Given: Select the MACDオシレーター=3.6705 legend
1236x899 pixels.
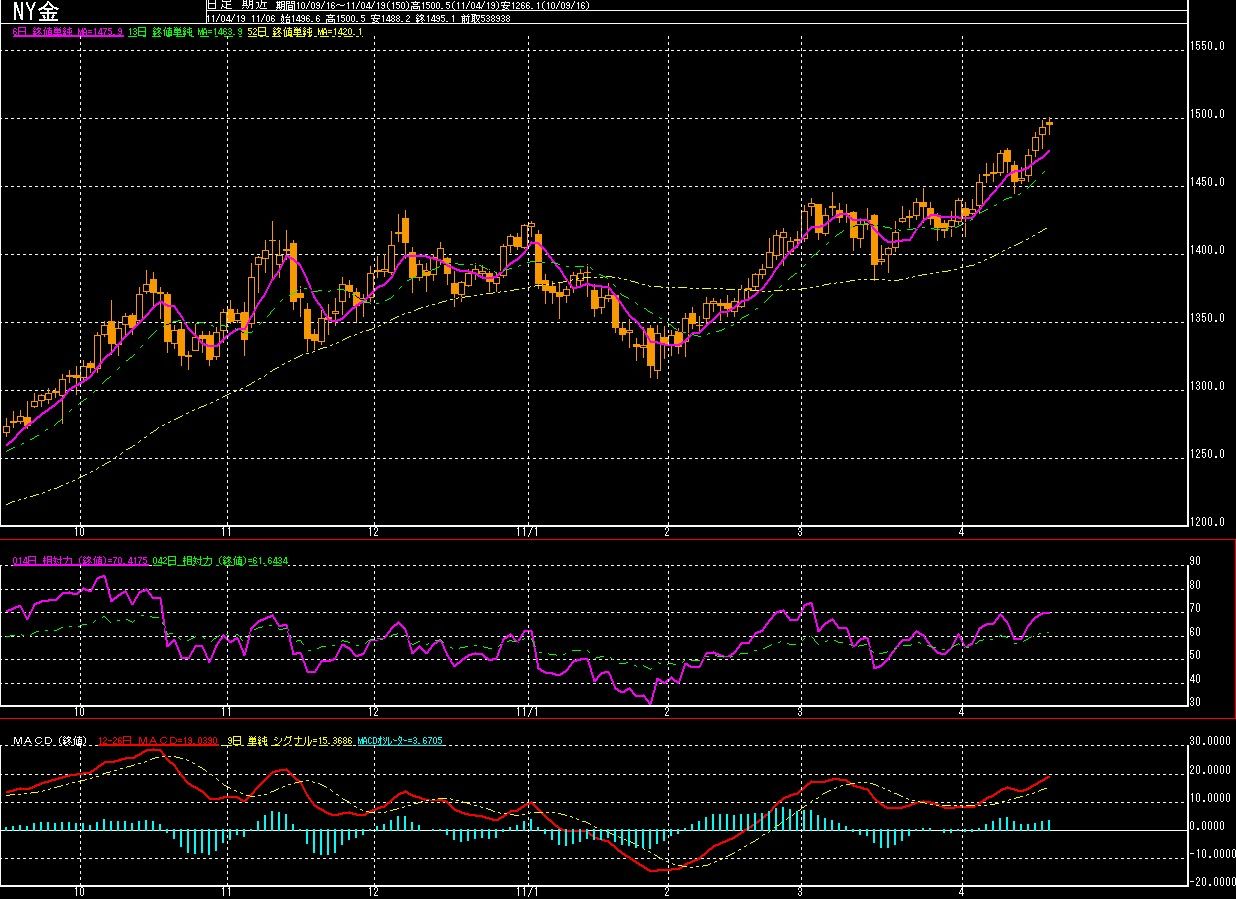Looking at the screenshot, I should (x=400, y=741).
